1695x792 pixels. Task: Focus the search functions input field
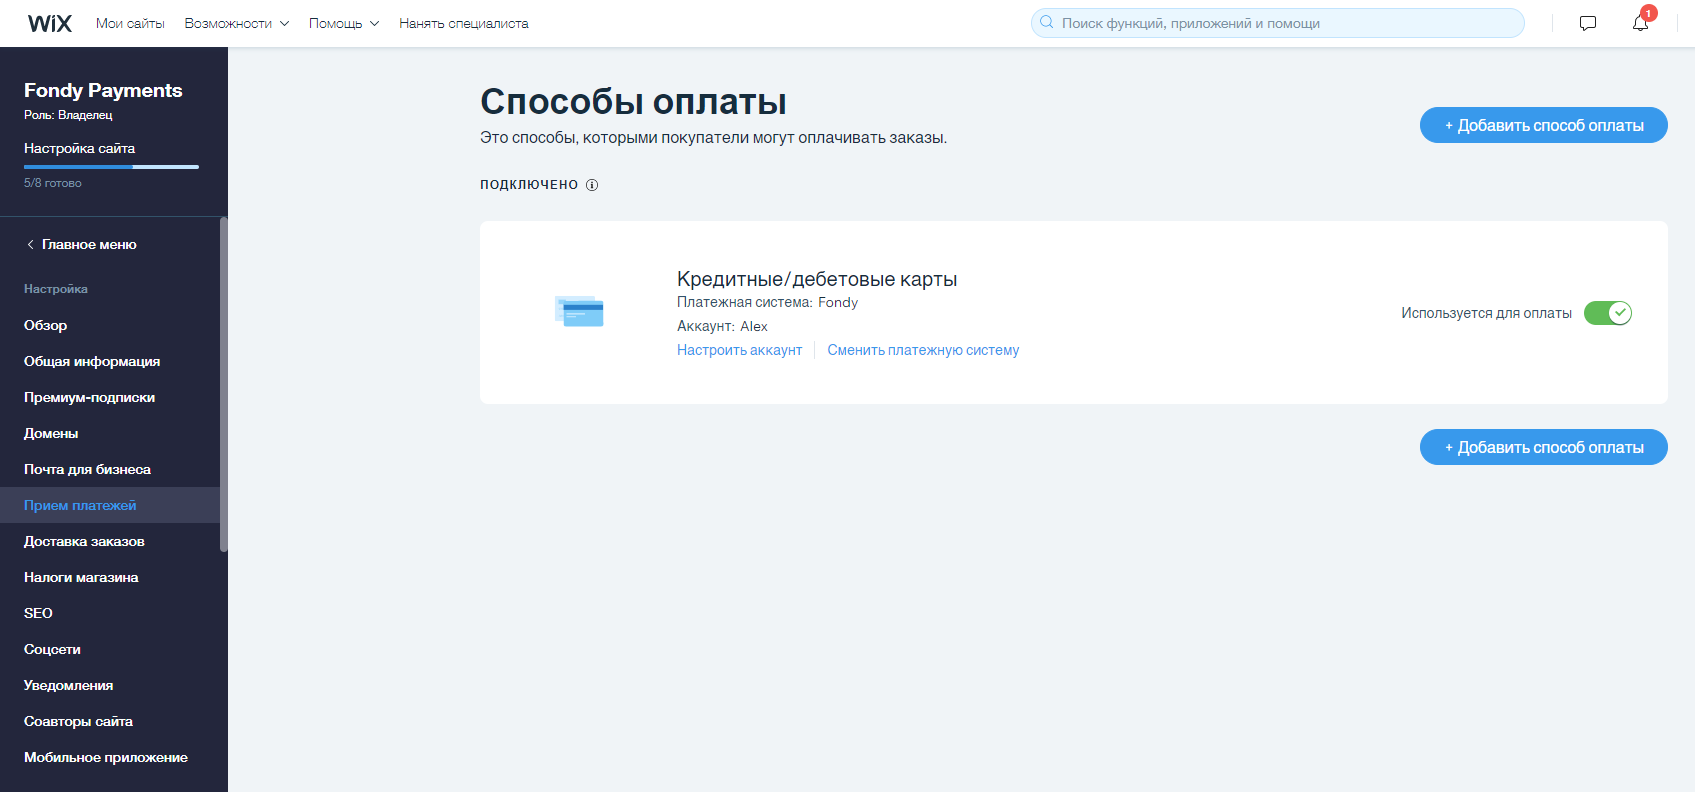[1278, 23]
